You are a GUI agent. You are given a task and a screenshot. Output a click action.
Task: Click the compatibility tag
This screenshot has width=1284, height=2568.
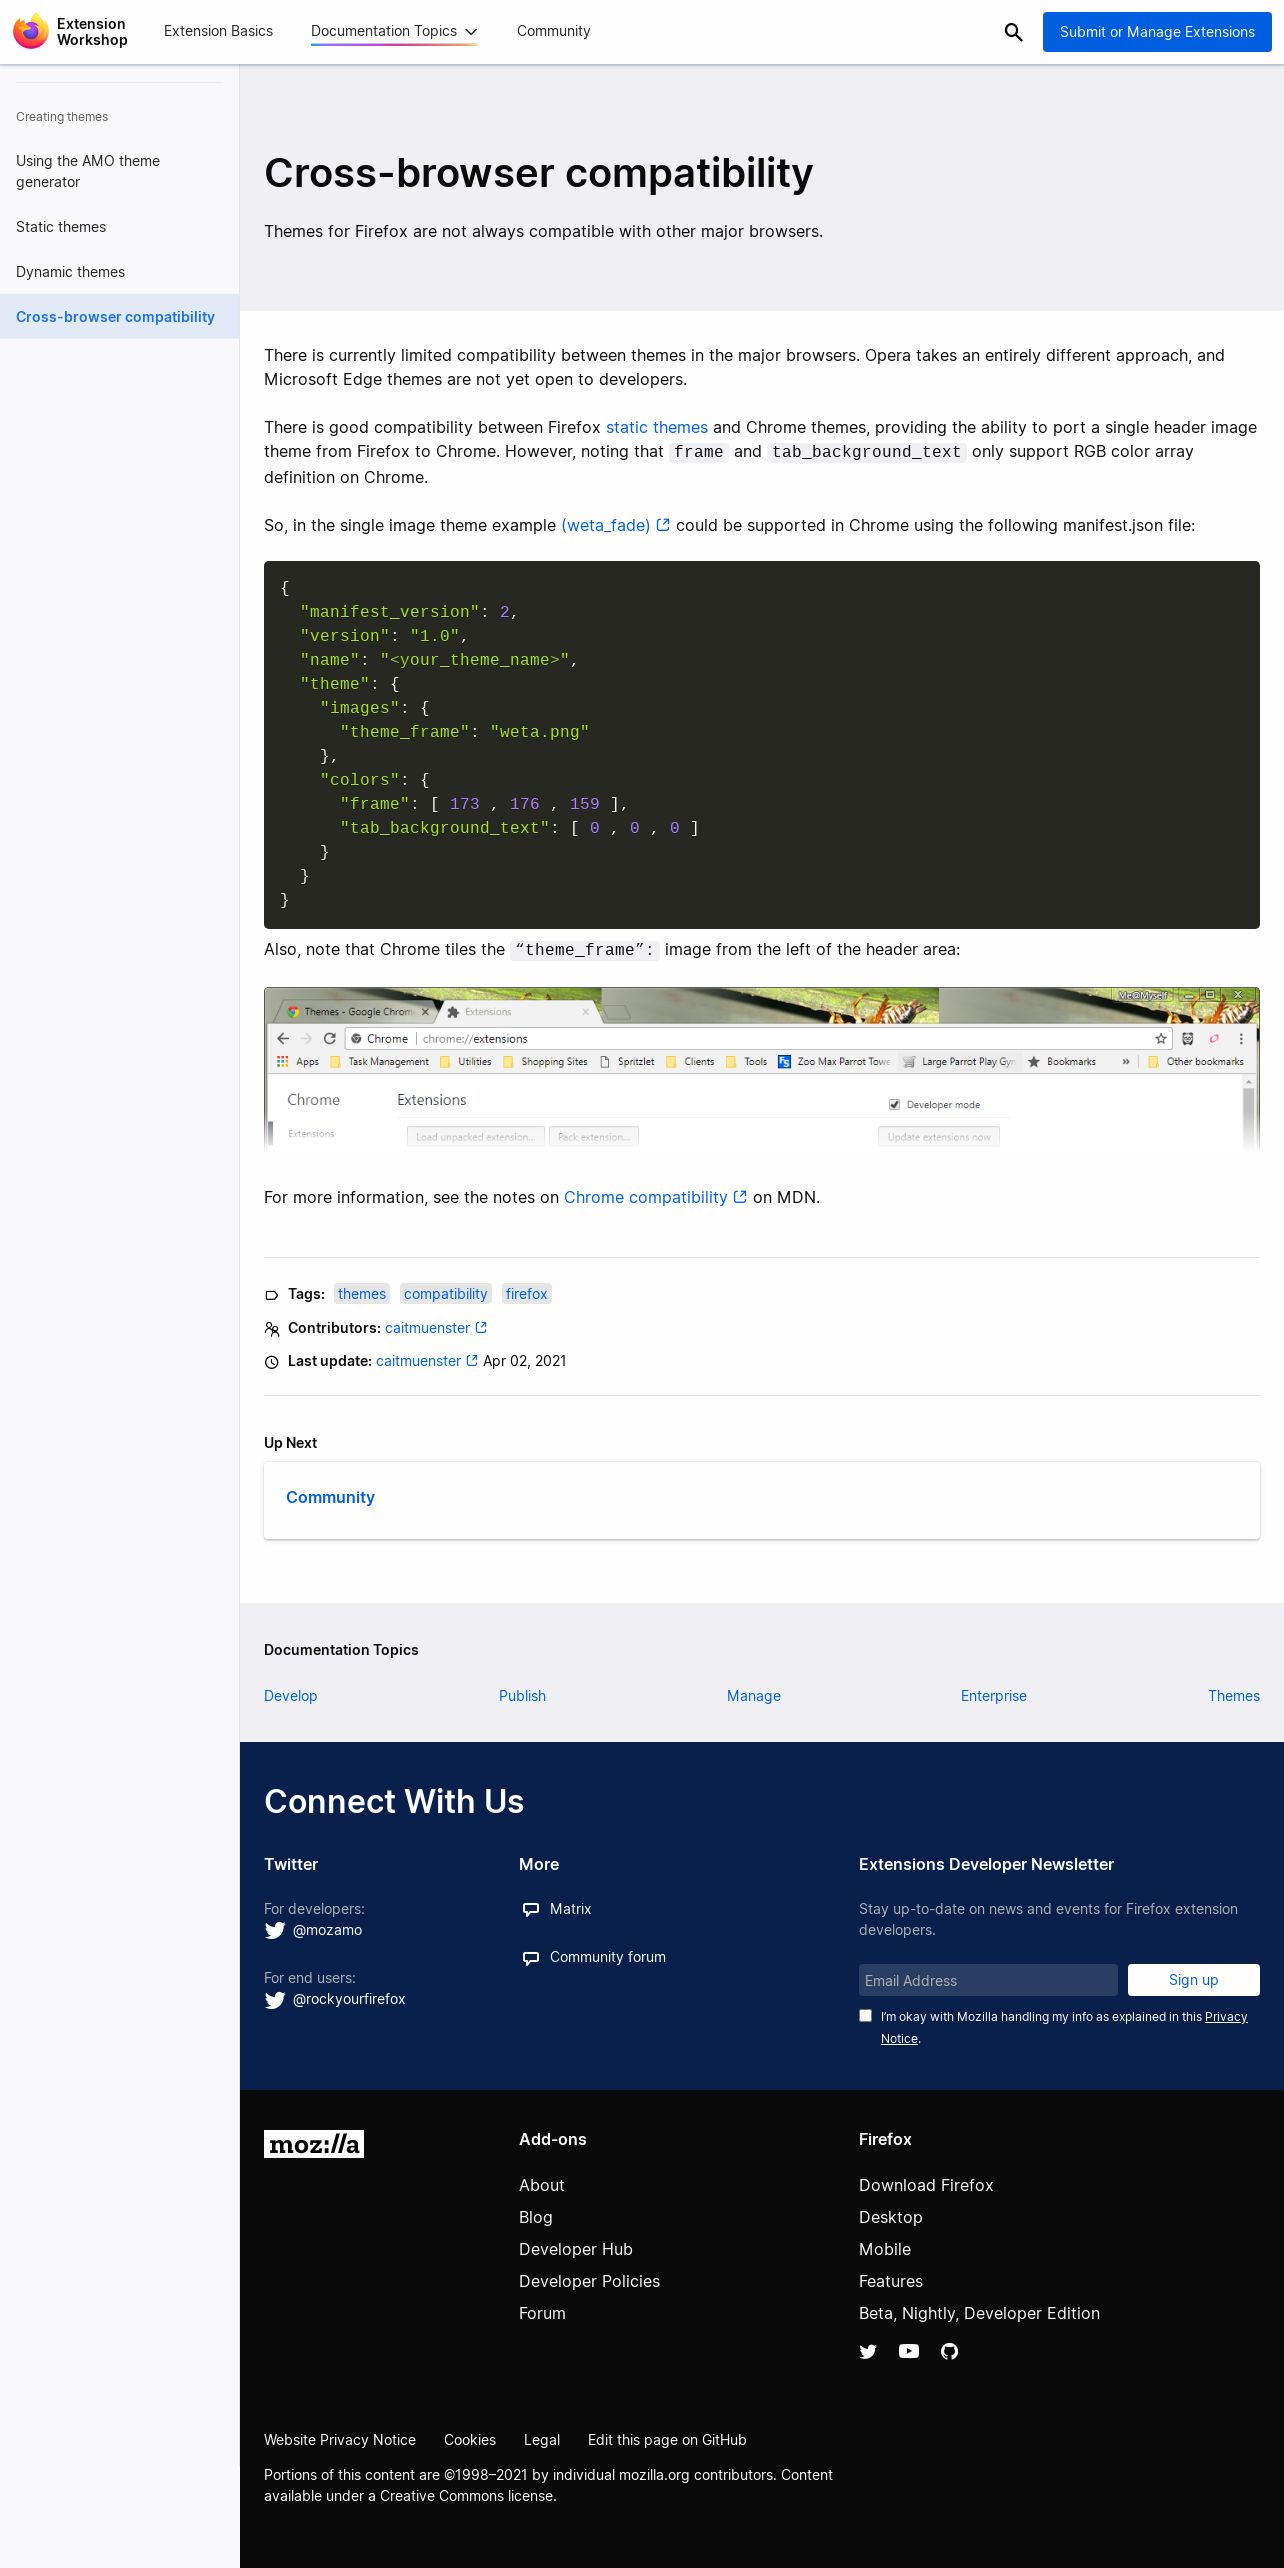tap(445, 1294)
